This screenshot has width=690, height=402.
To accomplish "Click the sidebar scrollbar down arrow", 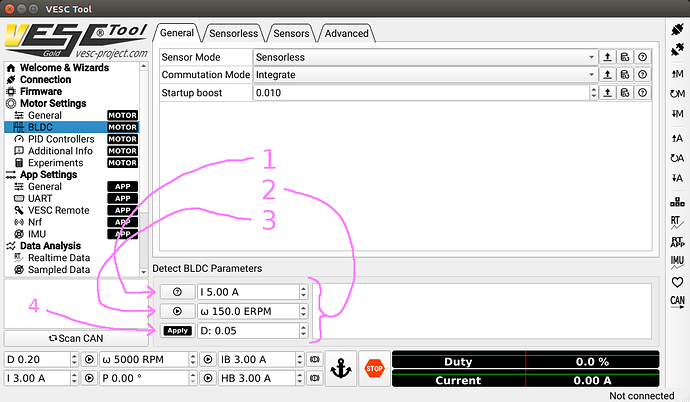I will tap(143, 272).
